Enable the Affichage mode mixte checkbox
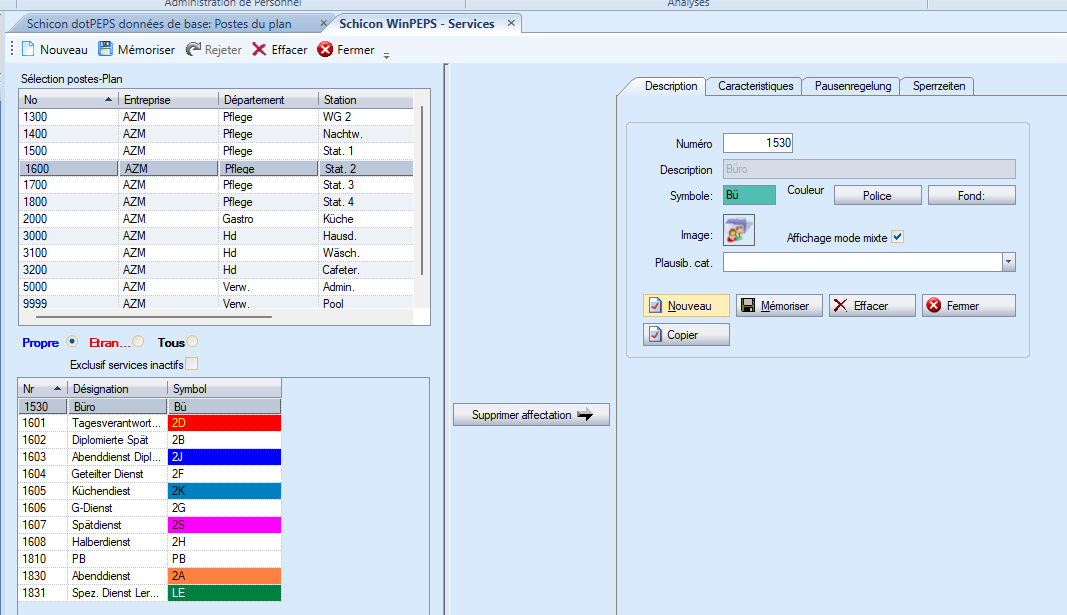Viewport: 1067px width, 615px height. click(897, 237)
